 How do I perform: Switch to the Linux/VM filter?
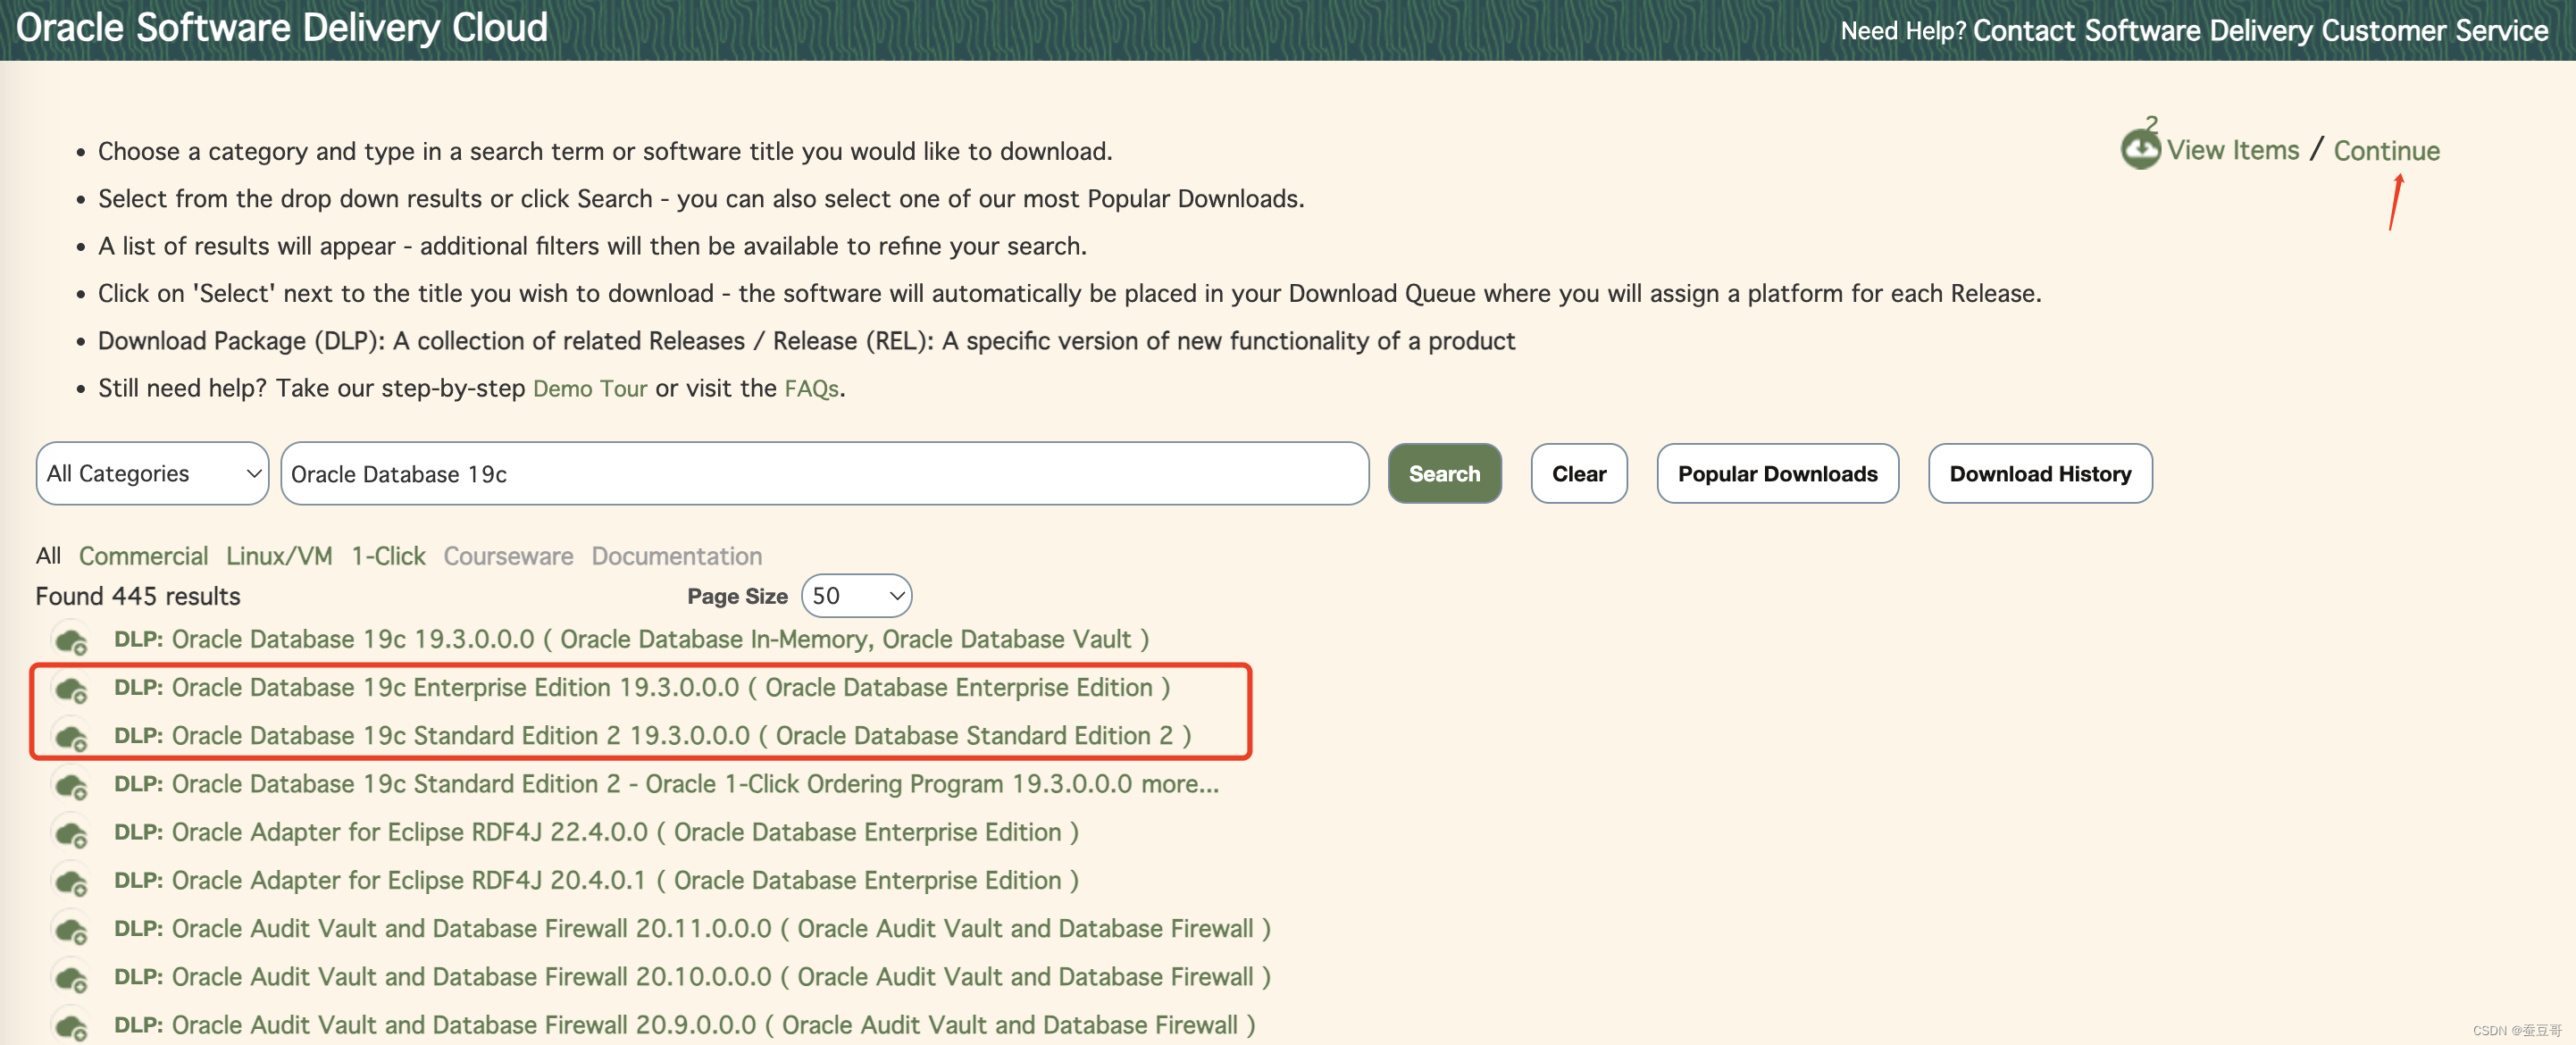pyautogui.click(x=279, y=556)
